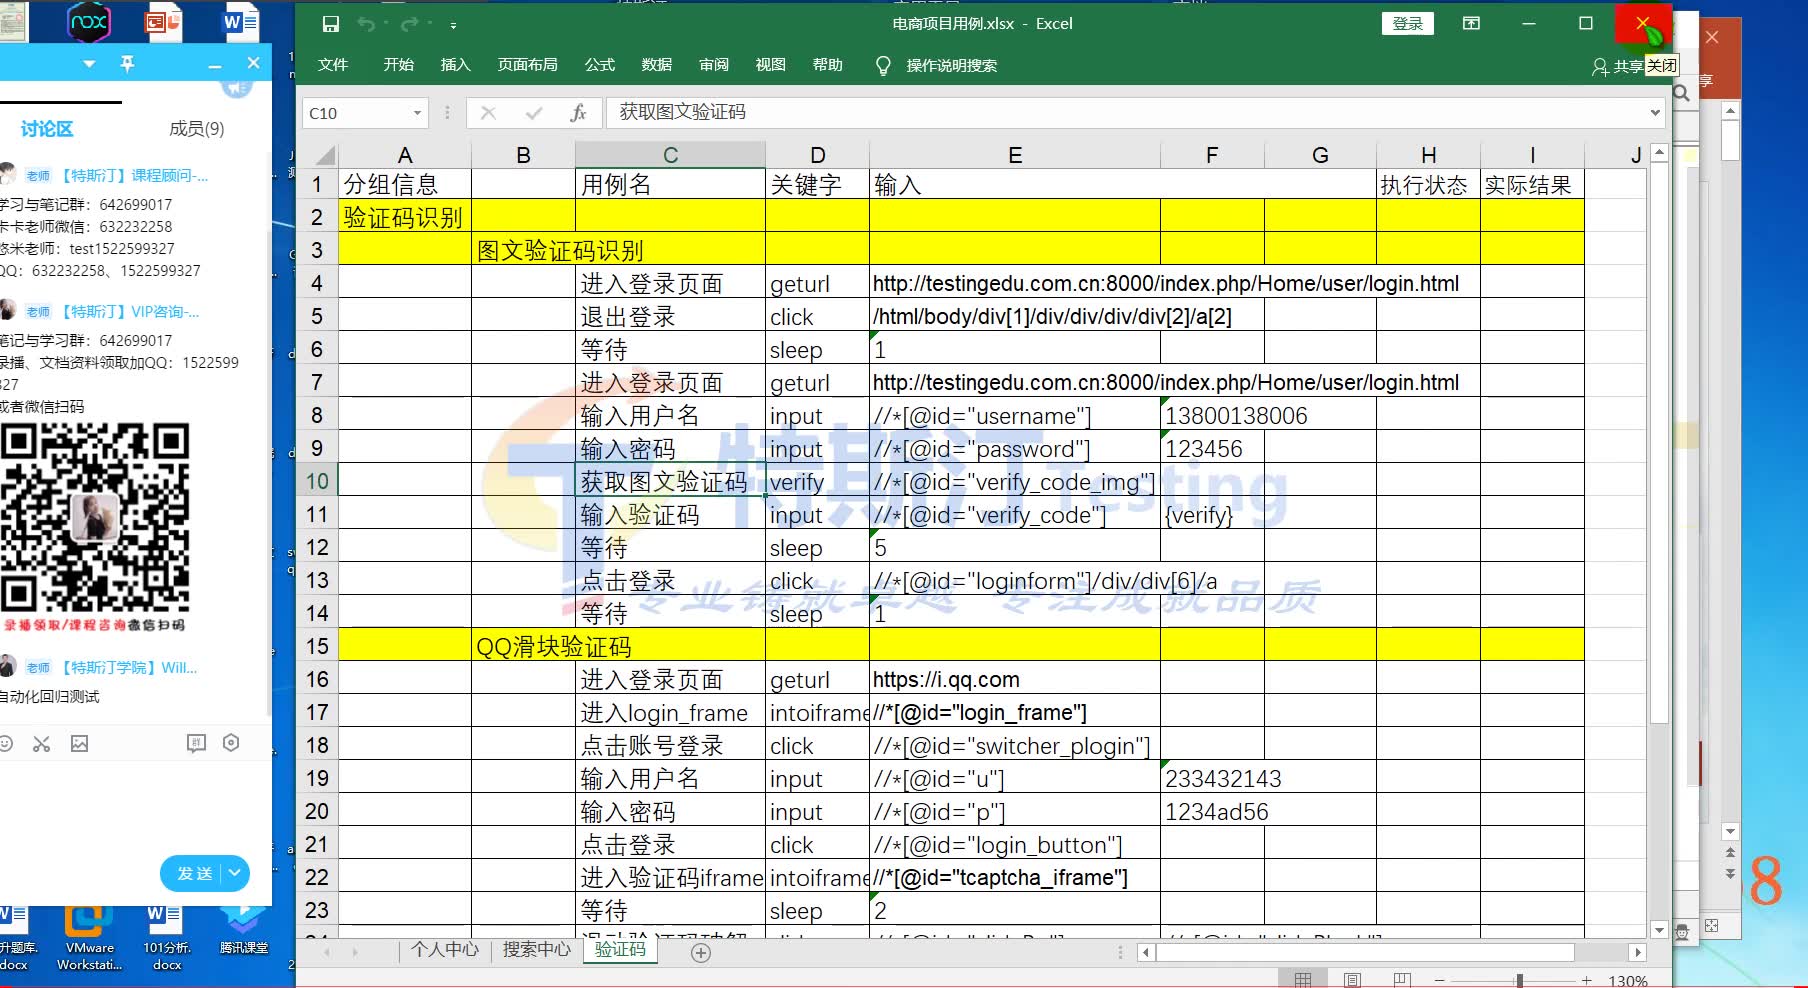Click the zoom slider handle

[1519, 981]
